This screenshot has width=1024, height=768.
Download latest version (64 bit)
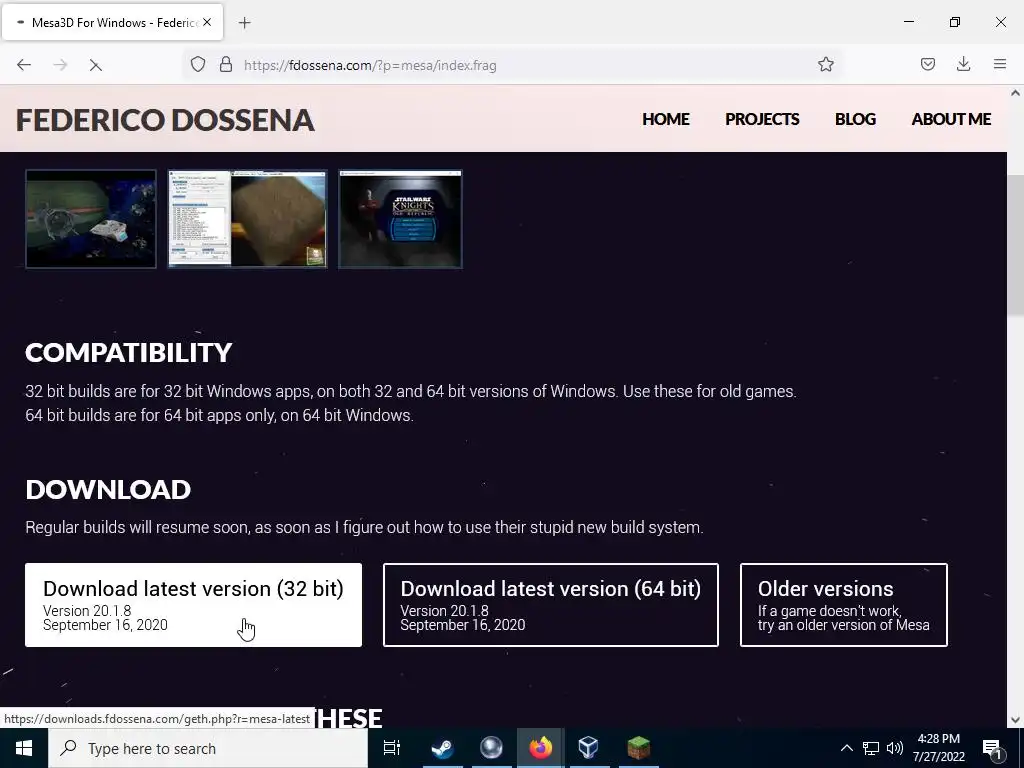551,605
